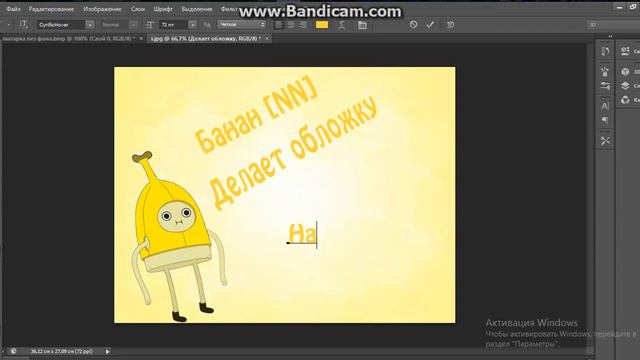Open the Brush settings panel icon
The height and width of the screenshot is (360, 640).
point(605,86)
